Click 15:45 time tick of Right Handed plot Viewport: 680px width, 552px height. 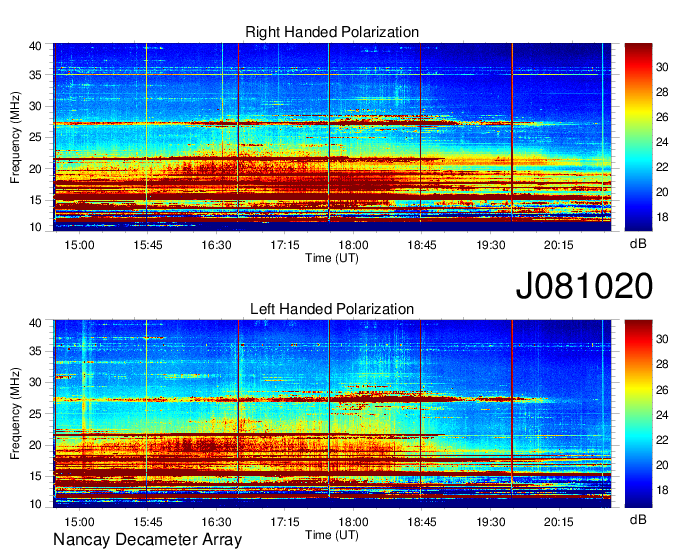coord(147,245)
